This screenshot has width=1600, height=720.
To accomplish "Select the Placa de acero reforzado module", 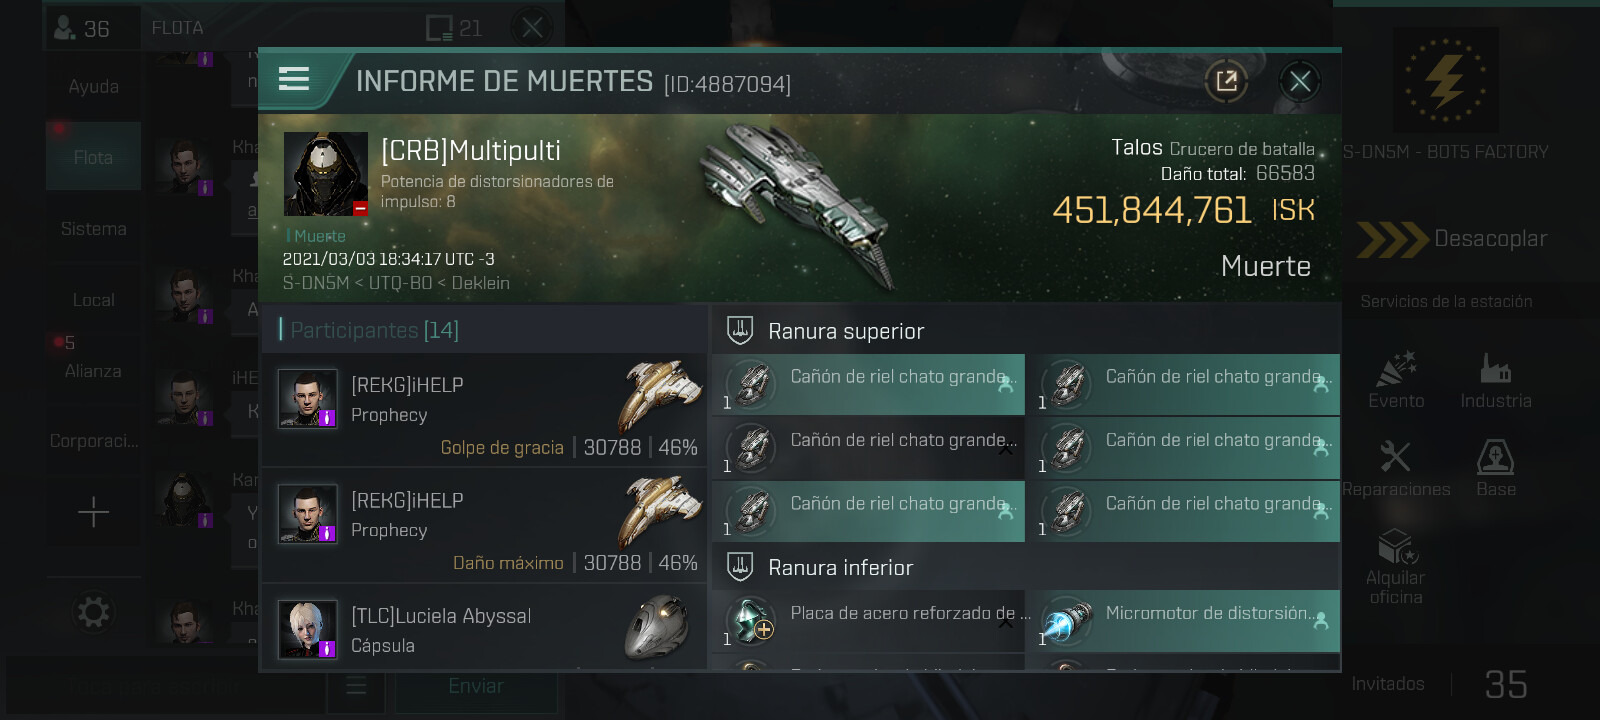I will (868, 621).
